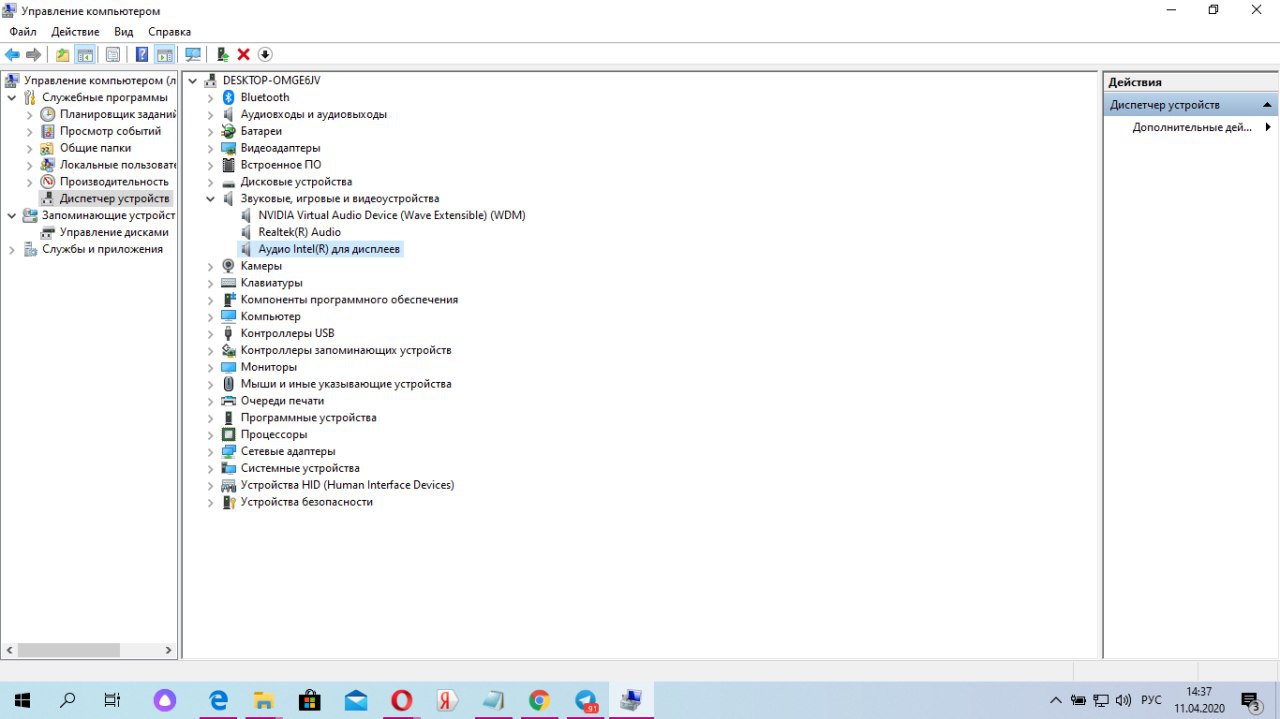Select Производительность in left tree
Image resolution: width=1280 pixels, height=719 pixels.
(114, 182)
